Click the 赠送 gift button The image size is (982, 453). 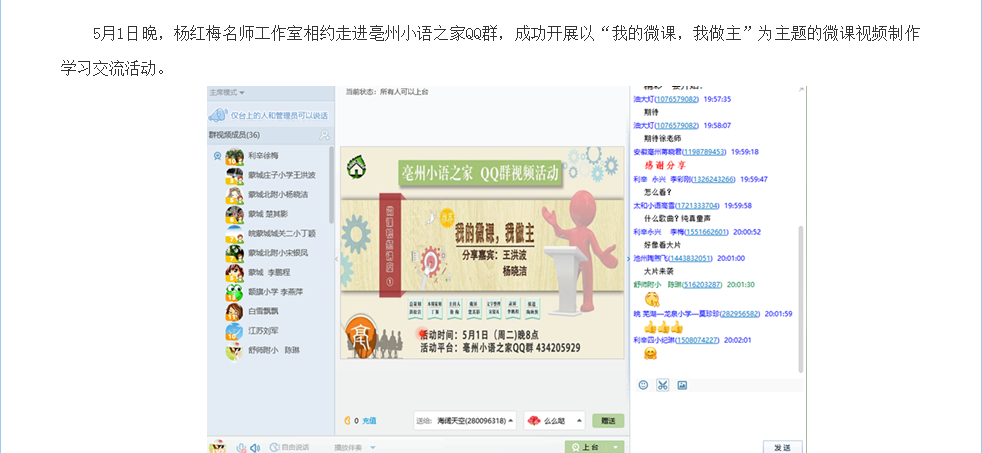pos(608,420)
